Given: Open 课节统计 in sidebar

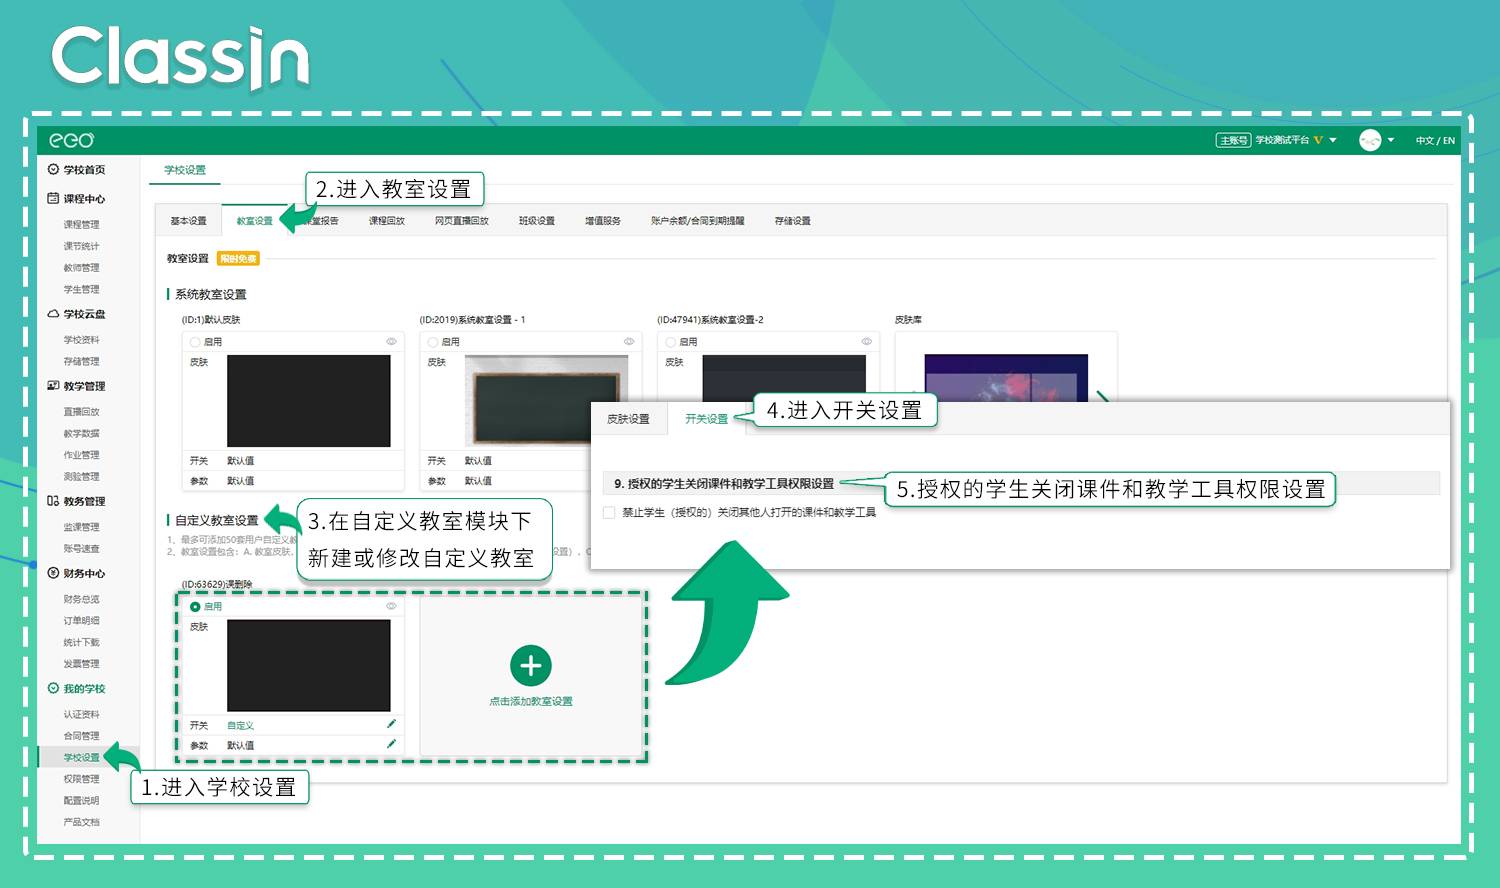Looking at the screenshot, I should click(82, 246).
